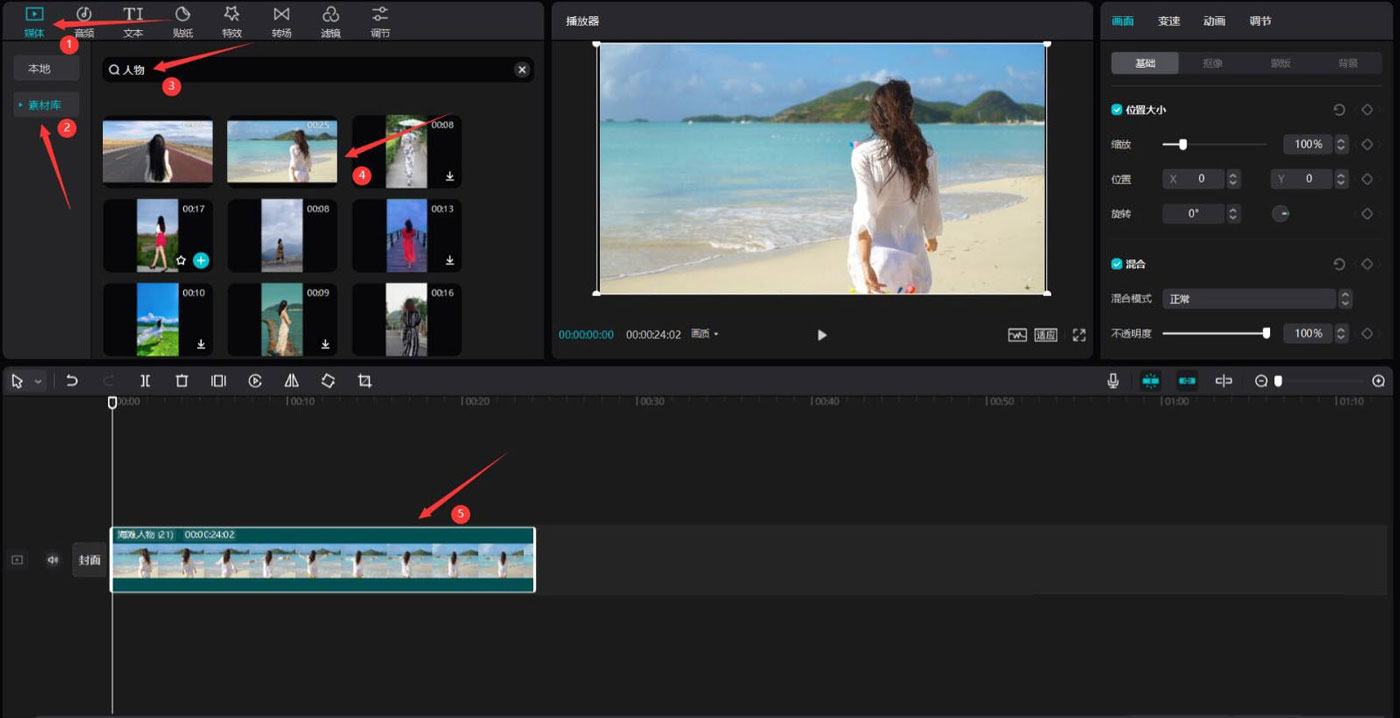This screenshot has height=718, width=1400.
Task: Uncheck the 位置大小 checkbox
Action: click(1117, 110)
